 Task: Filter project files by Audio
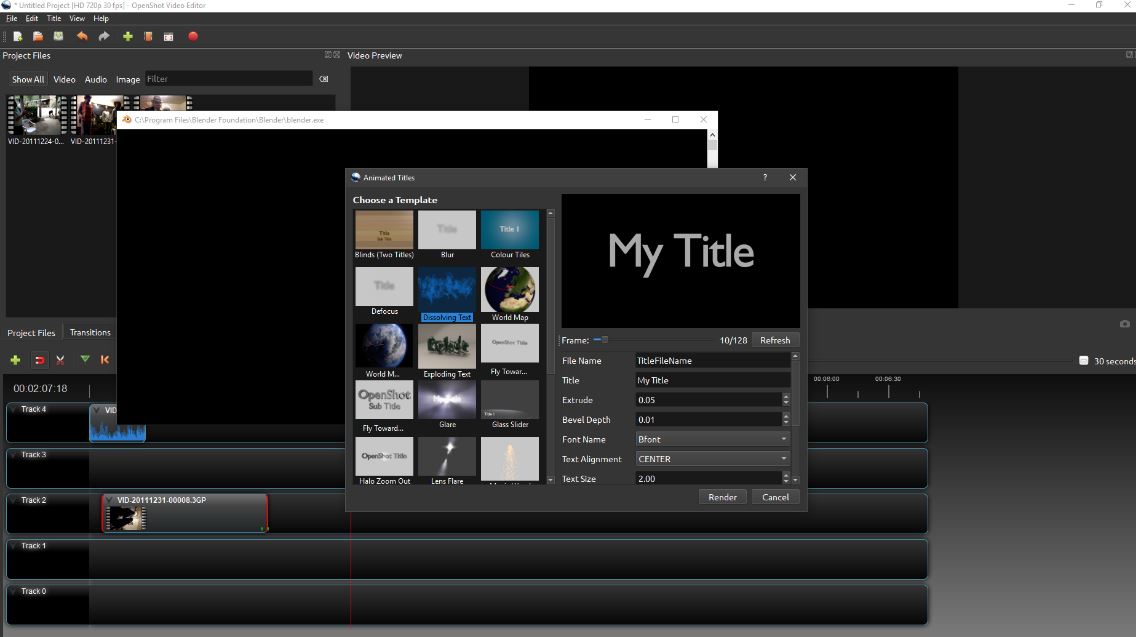[x=96, y=80]
